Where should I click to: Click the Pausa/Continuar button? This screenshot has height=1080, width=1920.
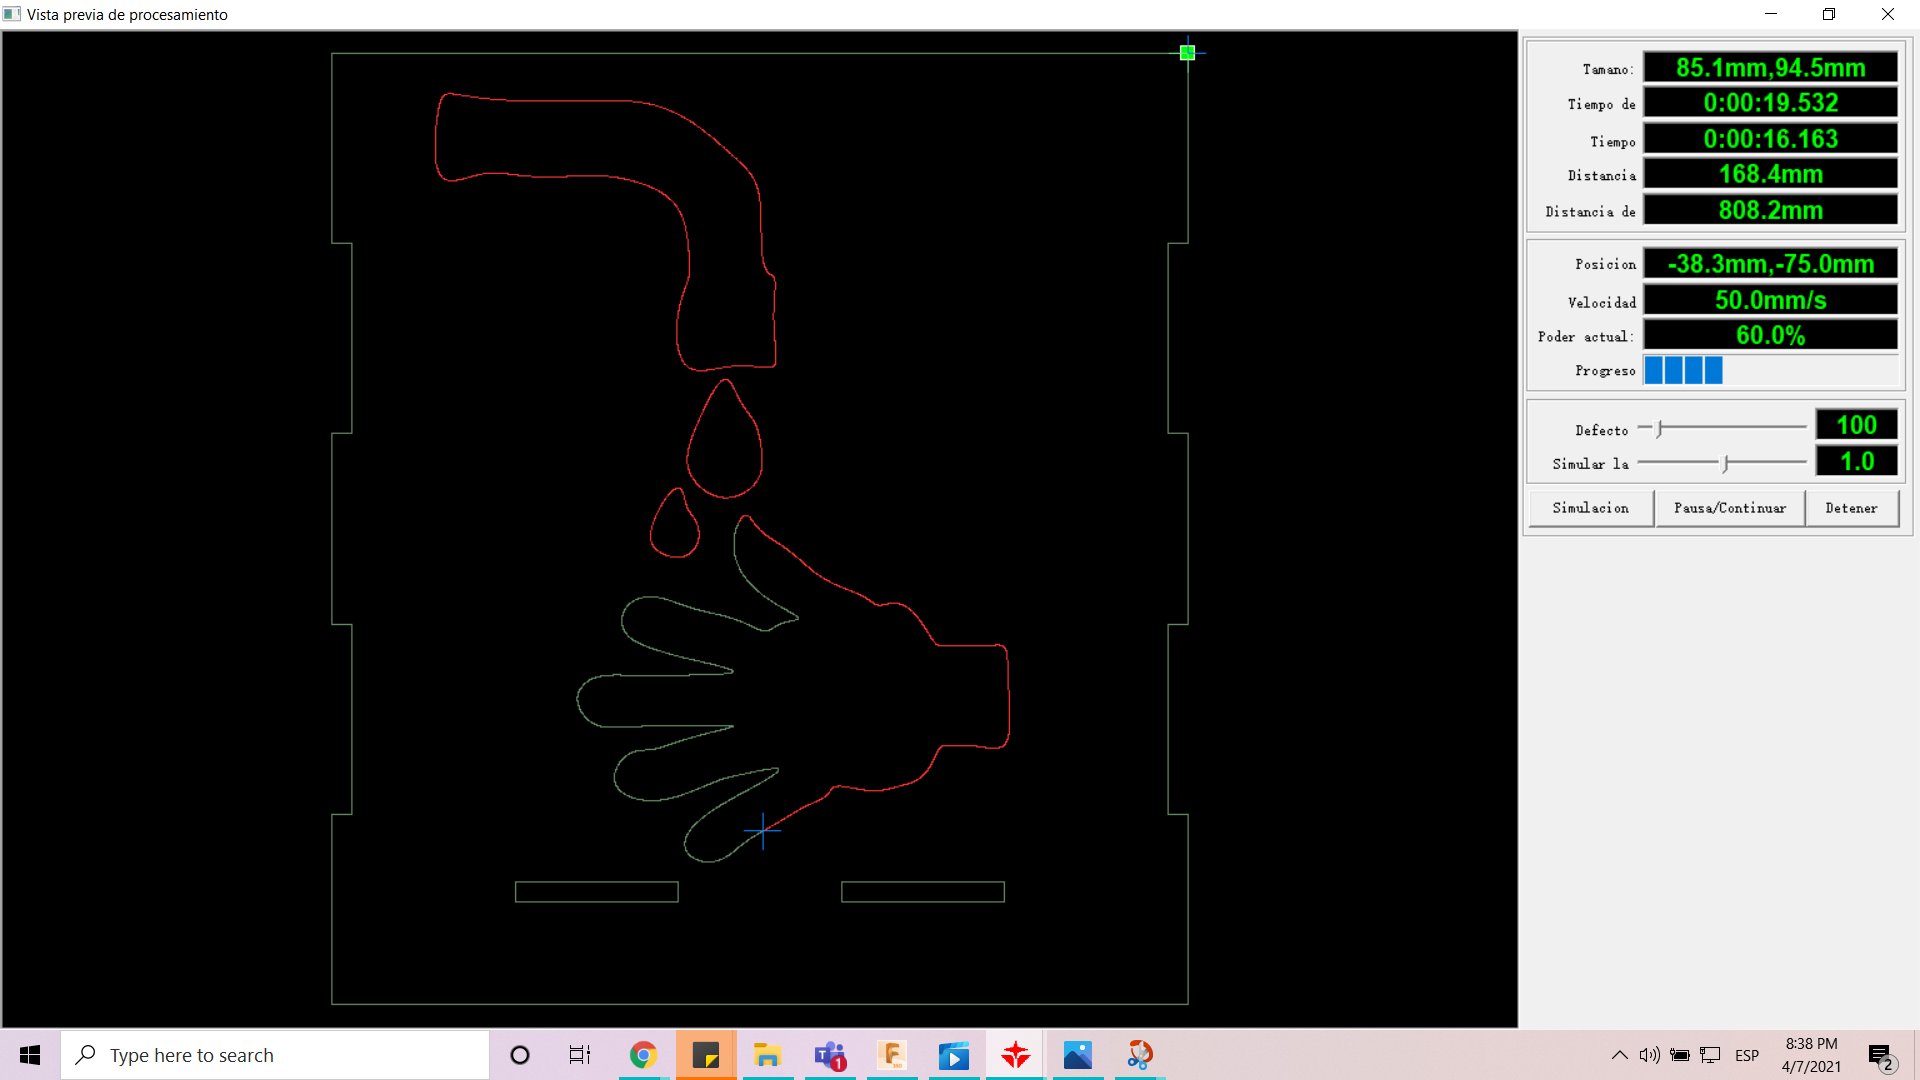(1729, 508)
